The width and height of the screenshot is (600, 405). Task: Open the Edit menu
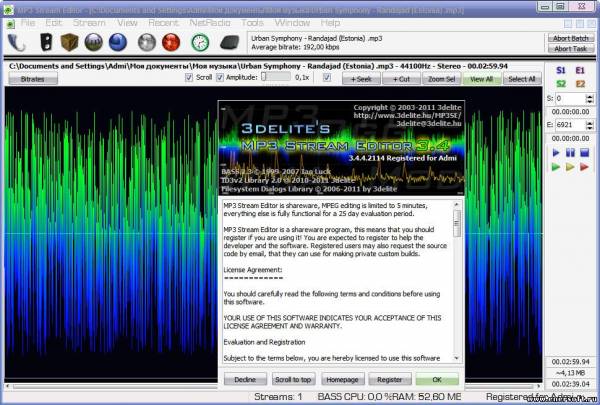tap(54, 23)
